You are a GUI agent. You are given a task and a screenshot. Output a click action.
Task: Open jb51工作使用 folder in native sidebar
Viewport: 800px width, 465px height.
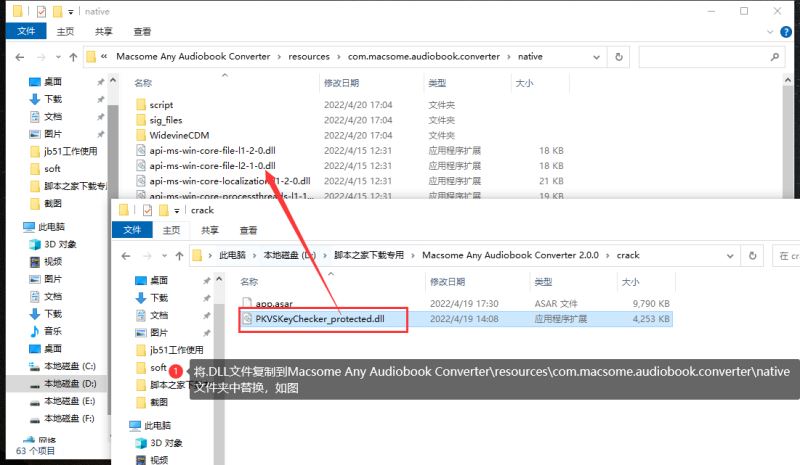(70, 151)
